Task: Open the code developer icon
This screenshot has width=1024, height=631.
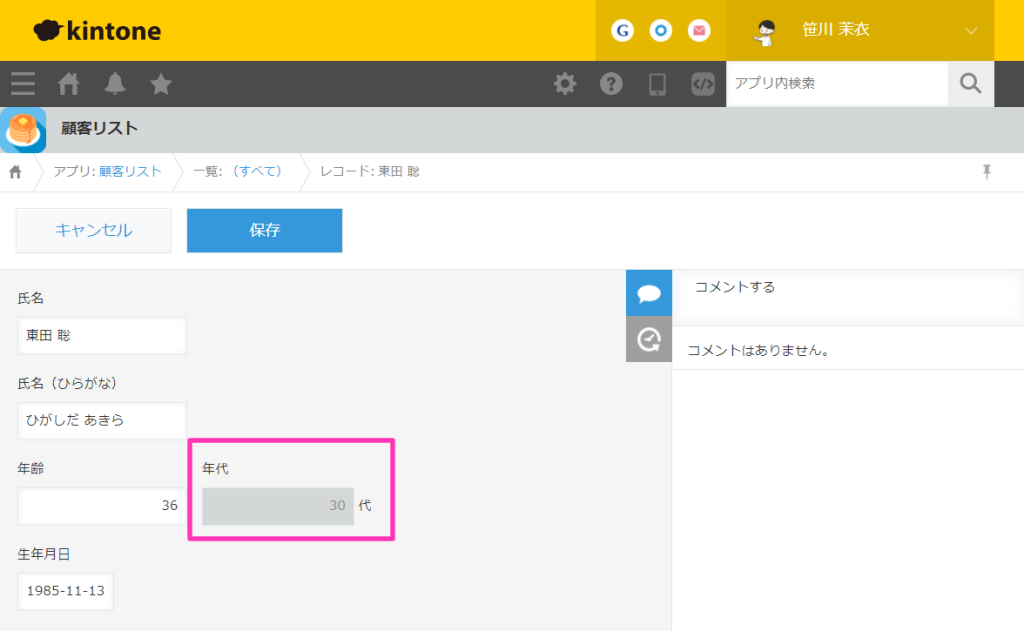Action: tap(703, 84)
